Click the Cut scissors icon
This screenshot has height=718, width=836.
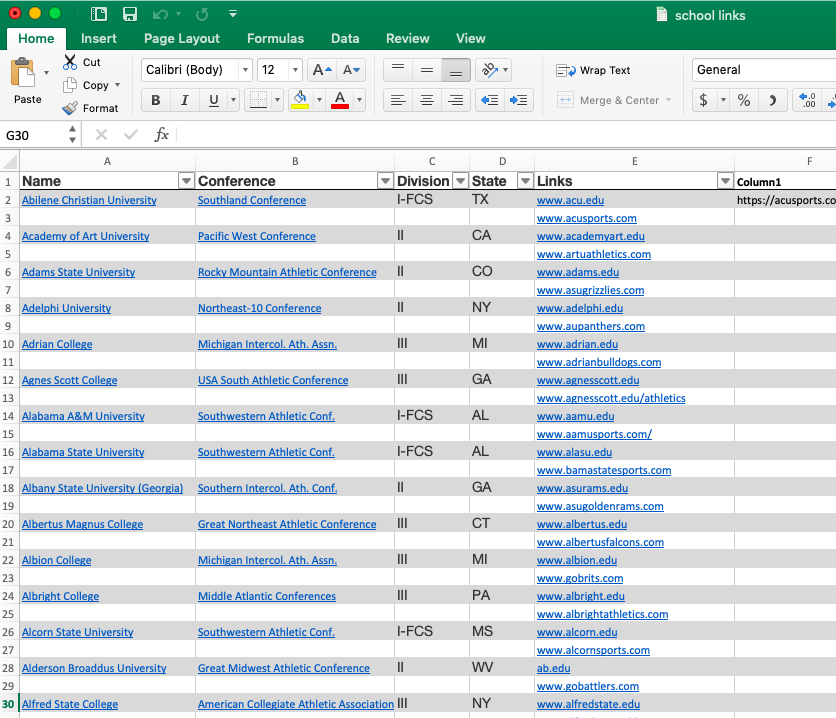[70, 61]
